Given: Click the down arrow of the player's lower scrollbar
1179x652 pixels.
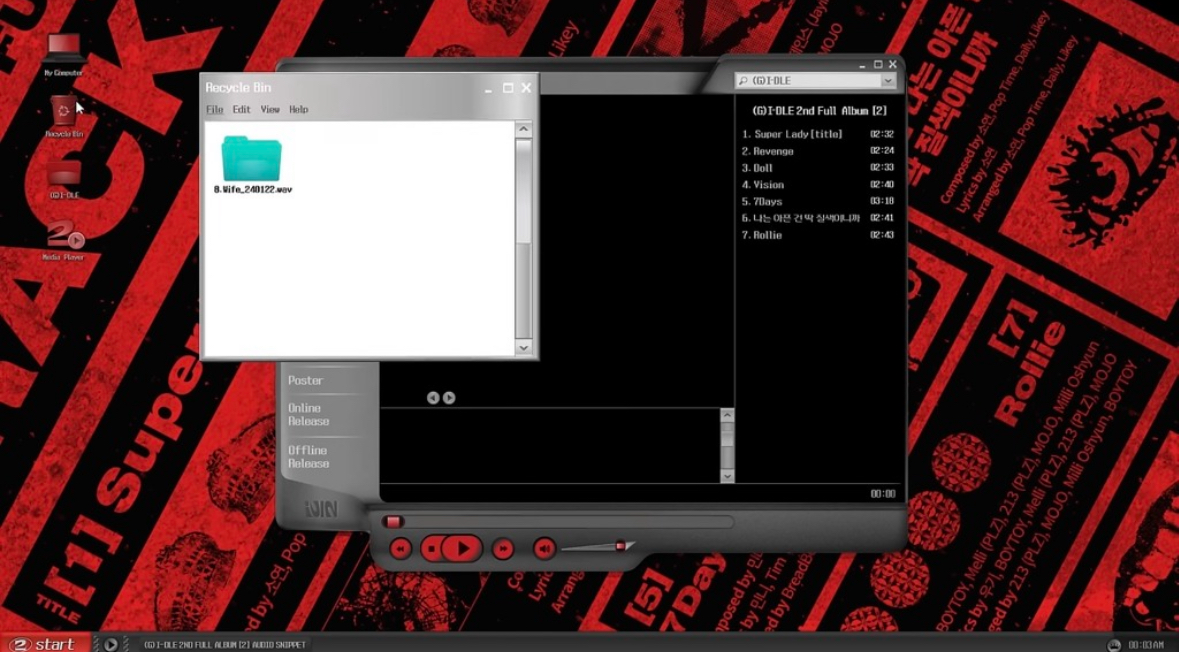Looking at the screenshot, I should 727,476.
